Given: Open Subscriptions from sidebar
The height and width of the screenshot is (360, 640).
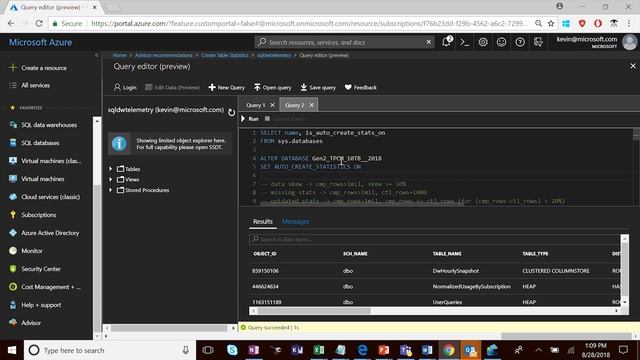Looking at the screenshot, I should click(x=33, y=215).
